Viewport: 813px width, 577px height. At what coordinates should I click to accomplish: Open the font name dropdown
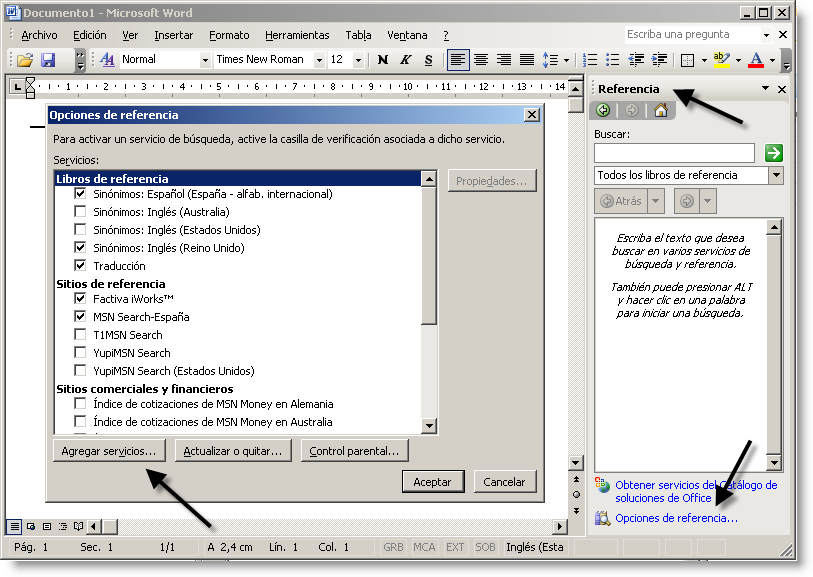pos(318,60)
